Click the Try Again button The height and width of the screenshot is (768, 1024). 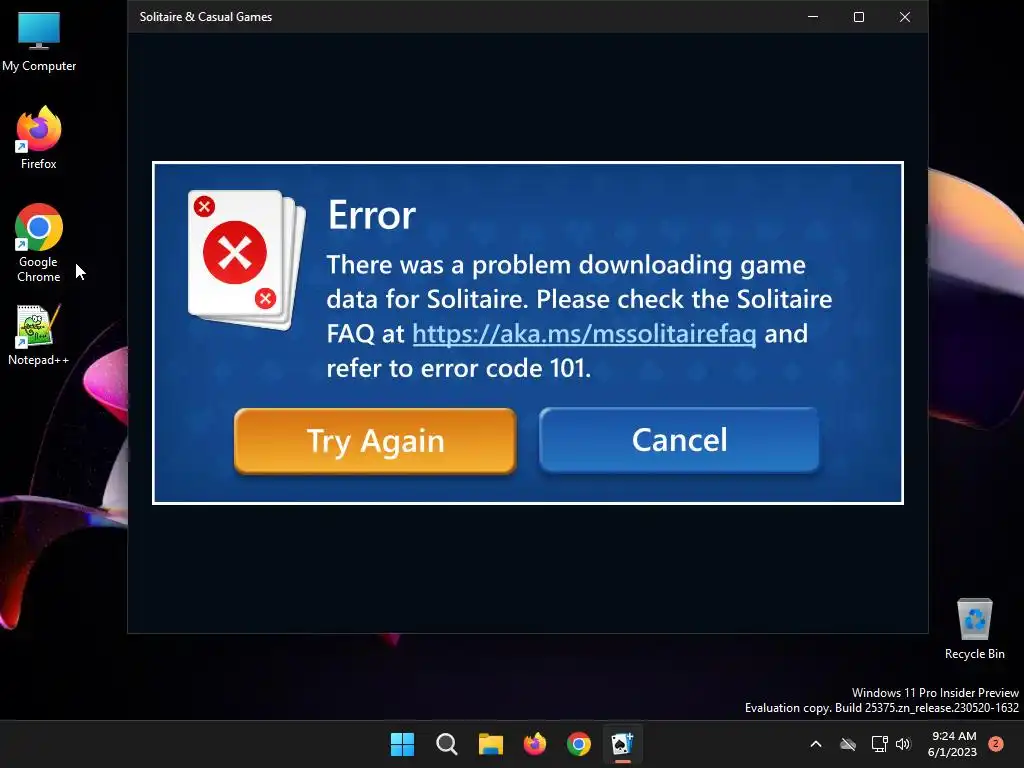click(375, 441)
